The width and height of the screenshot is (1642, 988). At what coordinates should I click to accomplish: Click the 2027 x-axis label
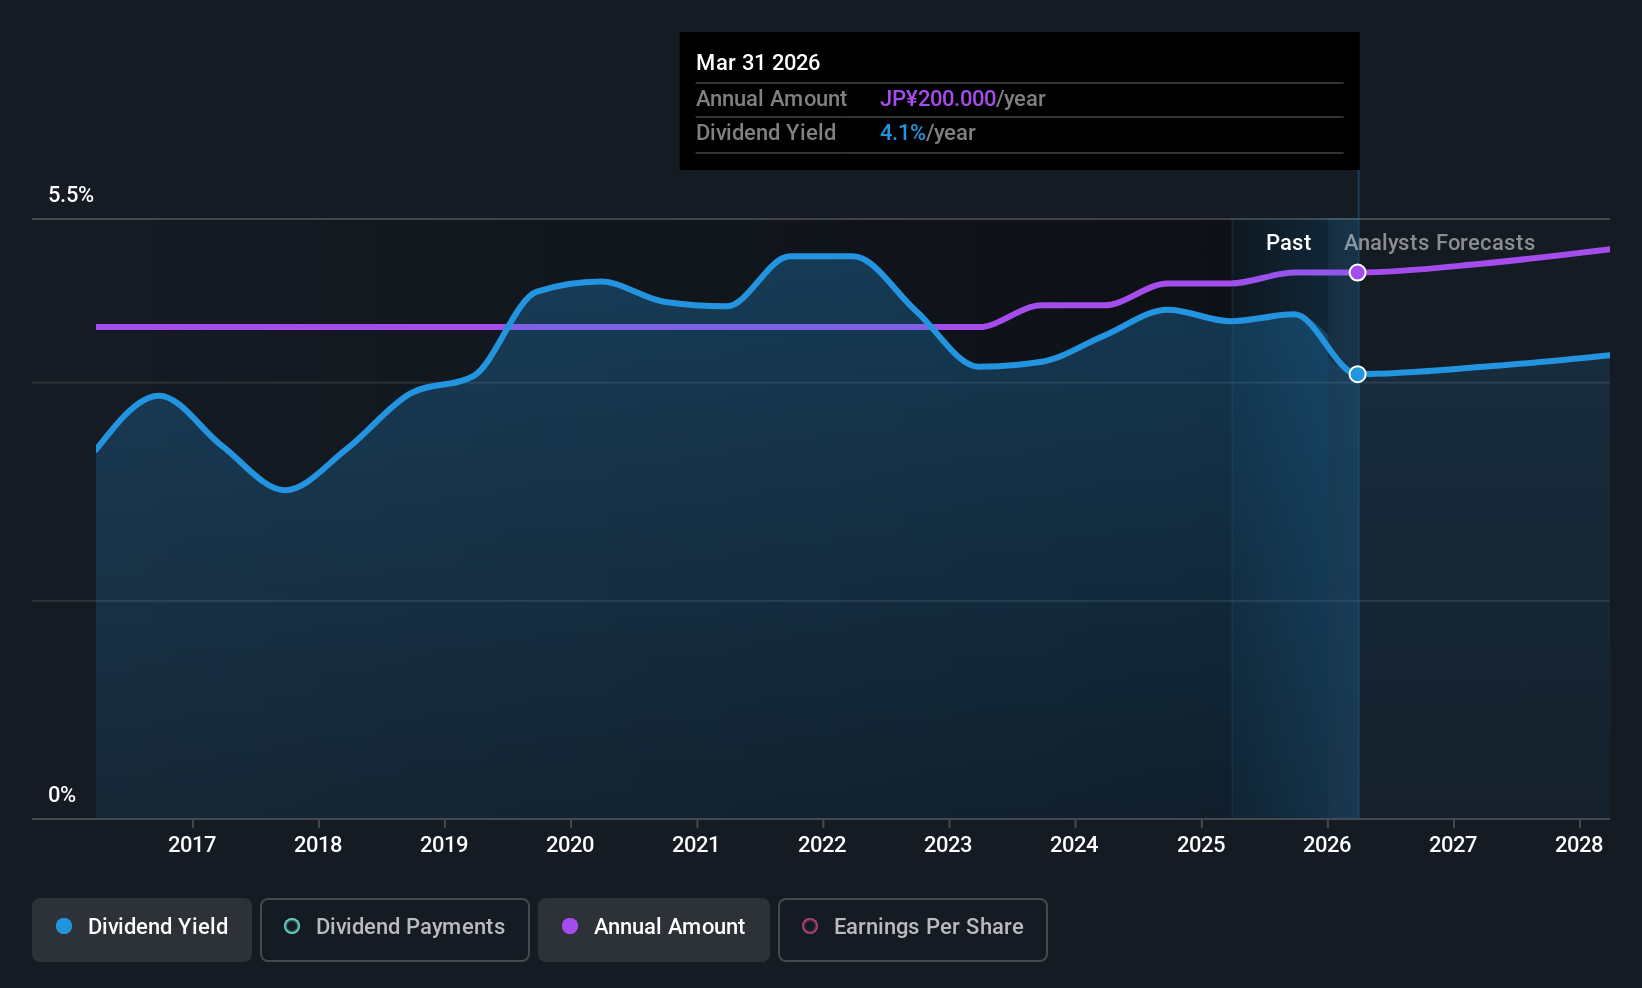[x=1453, y=845]
